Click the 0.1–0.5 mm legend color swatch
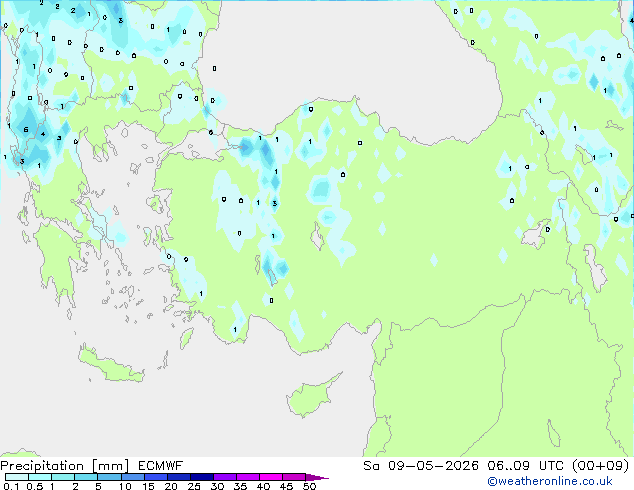Viewport: 634px width, 490px height. pos(17,477)
